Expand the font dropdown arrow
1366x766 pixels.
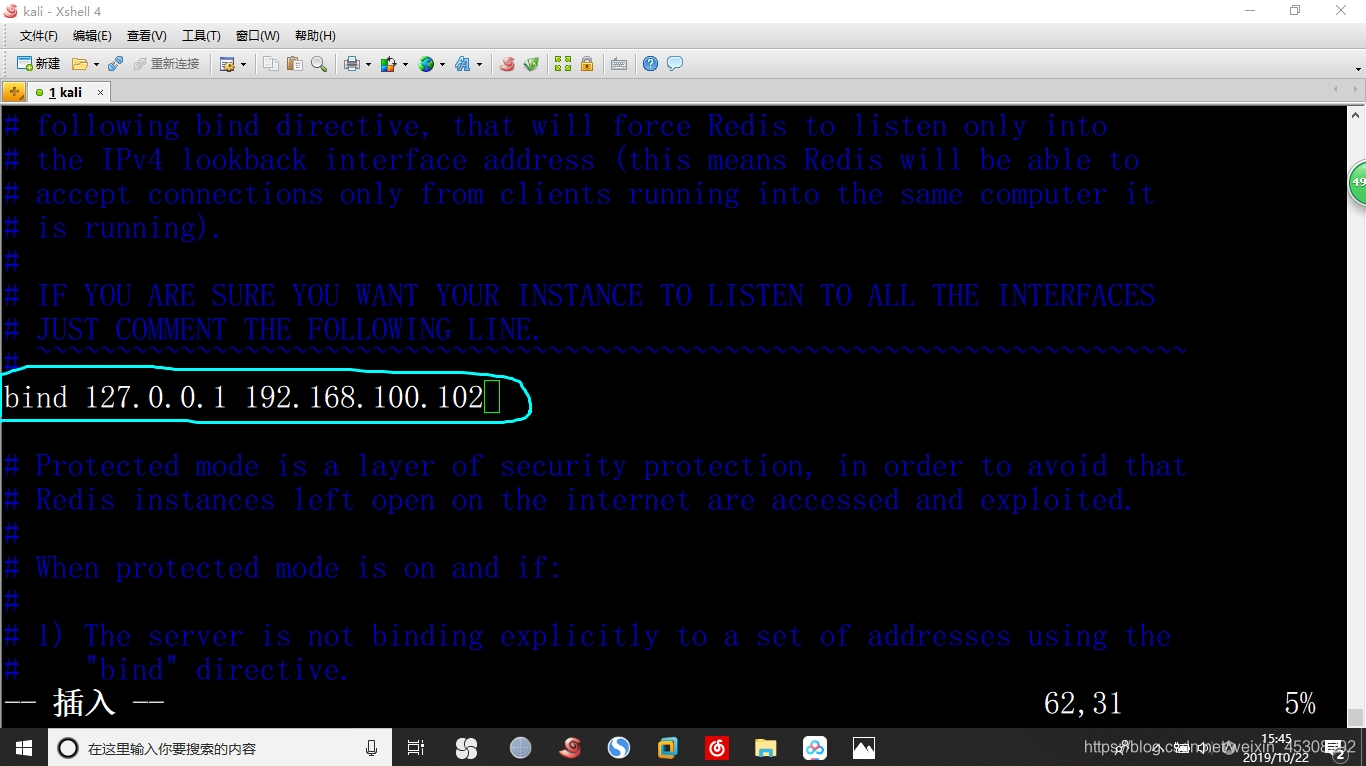click(479, 65)
